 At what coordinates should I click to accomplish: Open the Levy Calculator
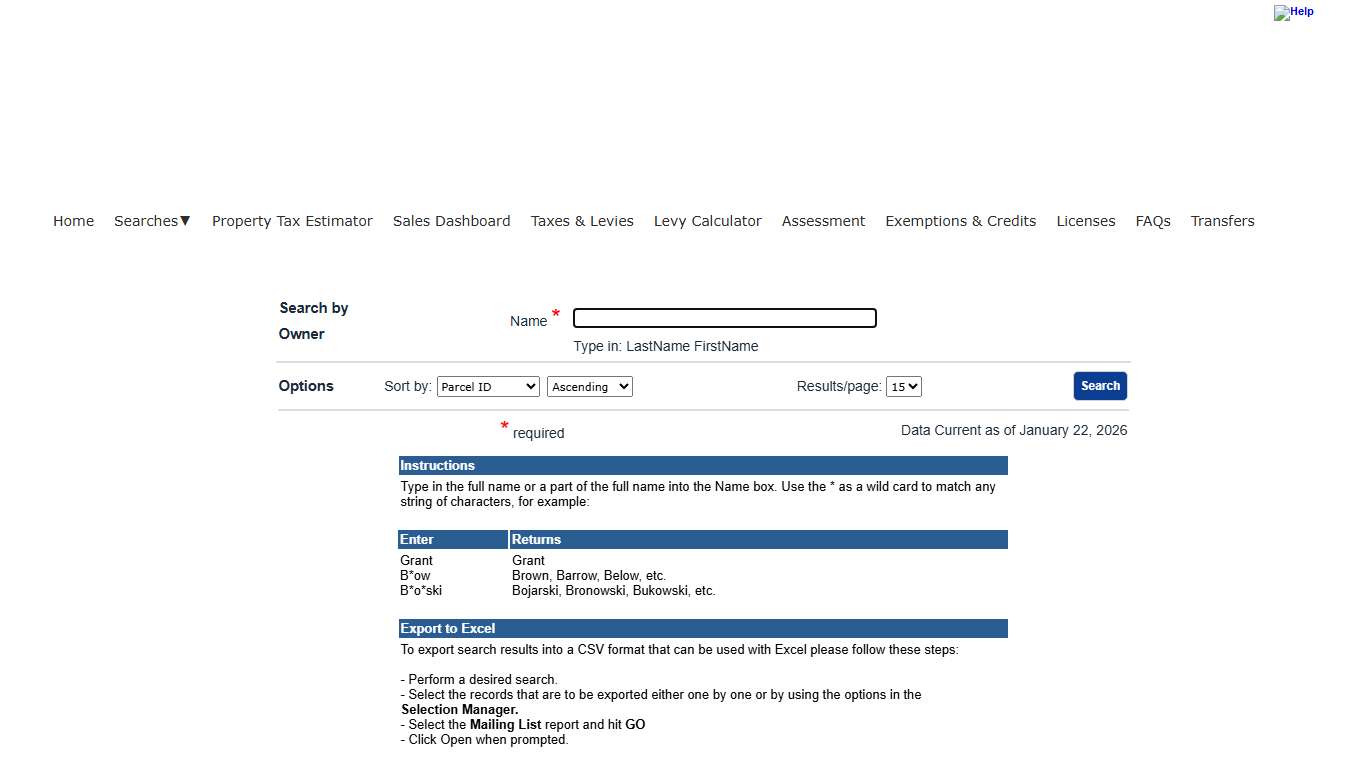(707, 221)
